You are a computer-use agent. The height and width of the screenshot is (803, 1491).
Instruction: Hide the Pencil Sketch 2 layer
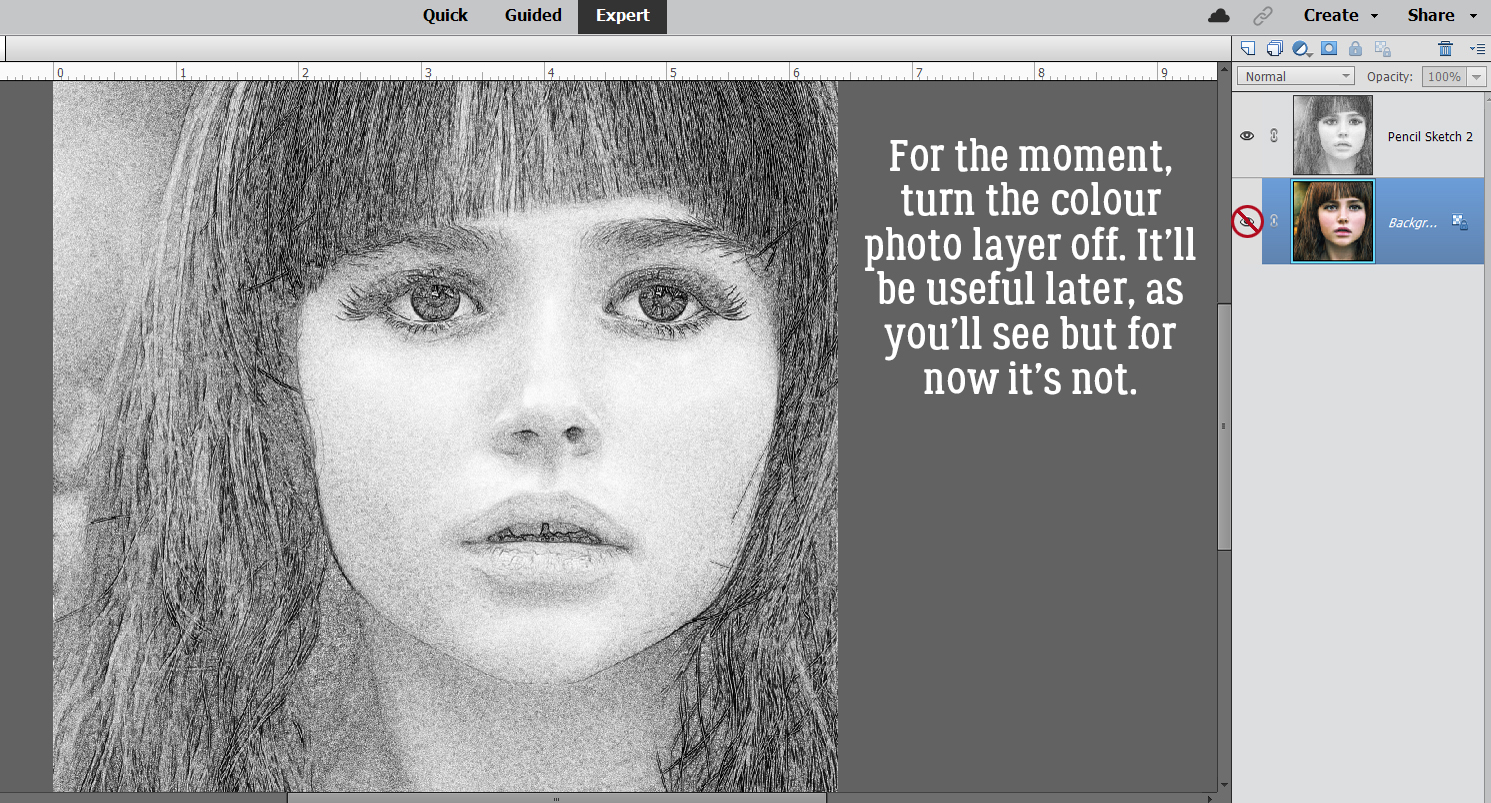pos(1247,136)
